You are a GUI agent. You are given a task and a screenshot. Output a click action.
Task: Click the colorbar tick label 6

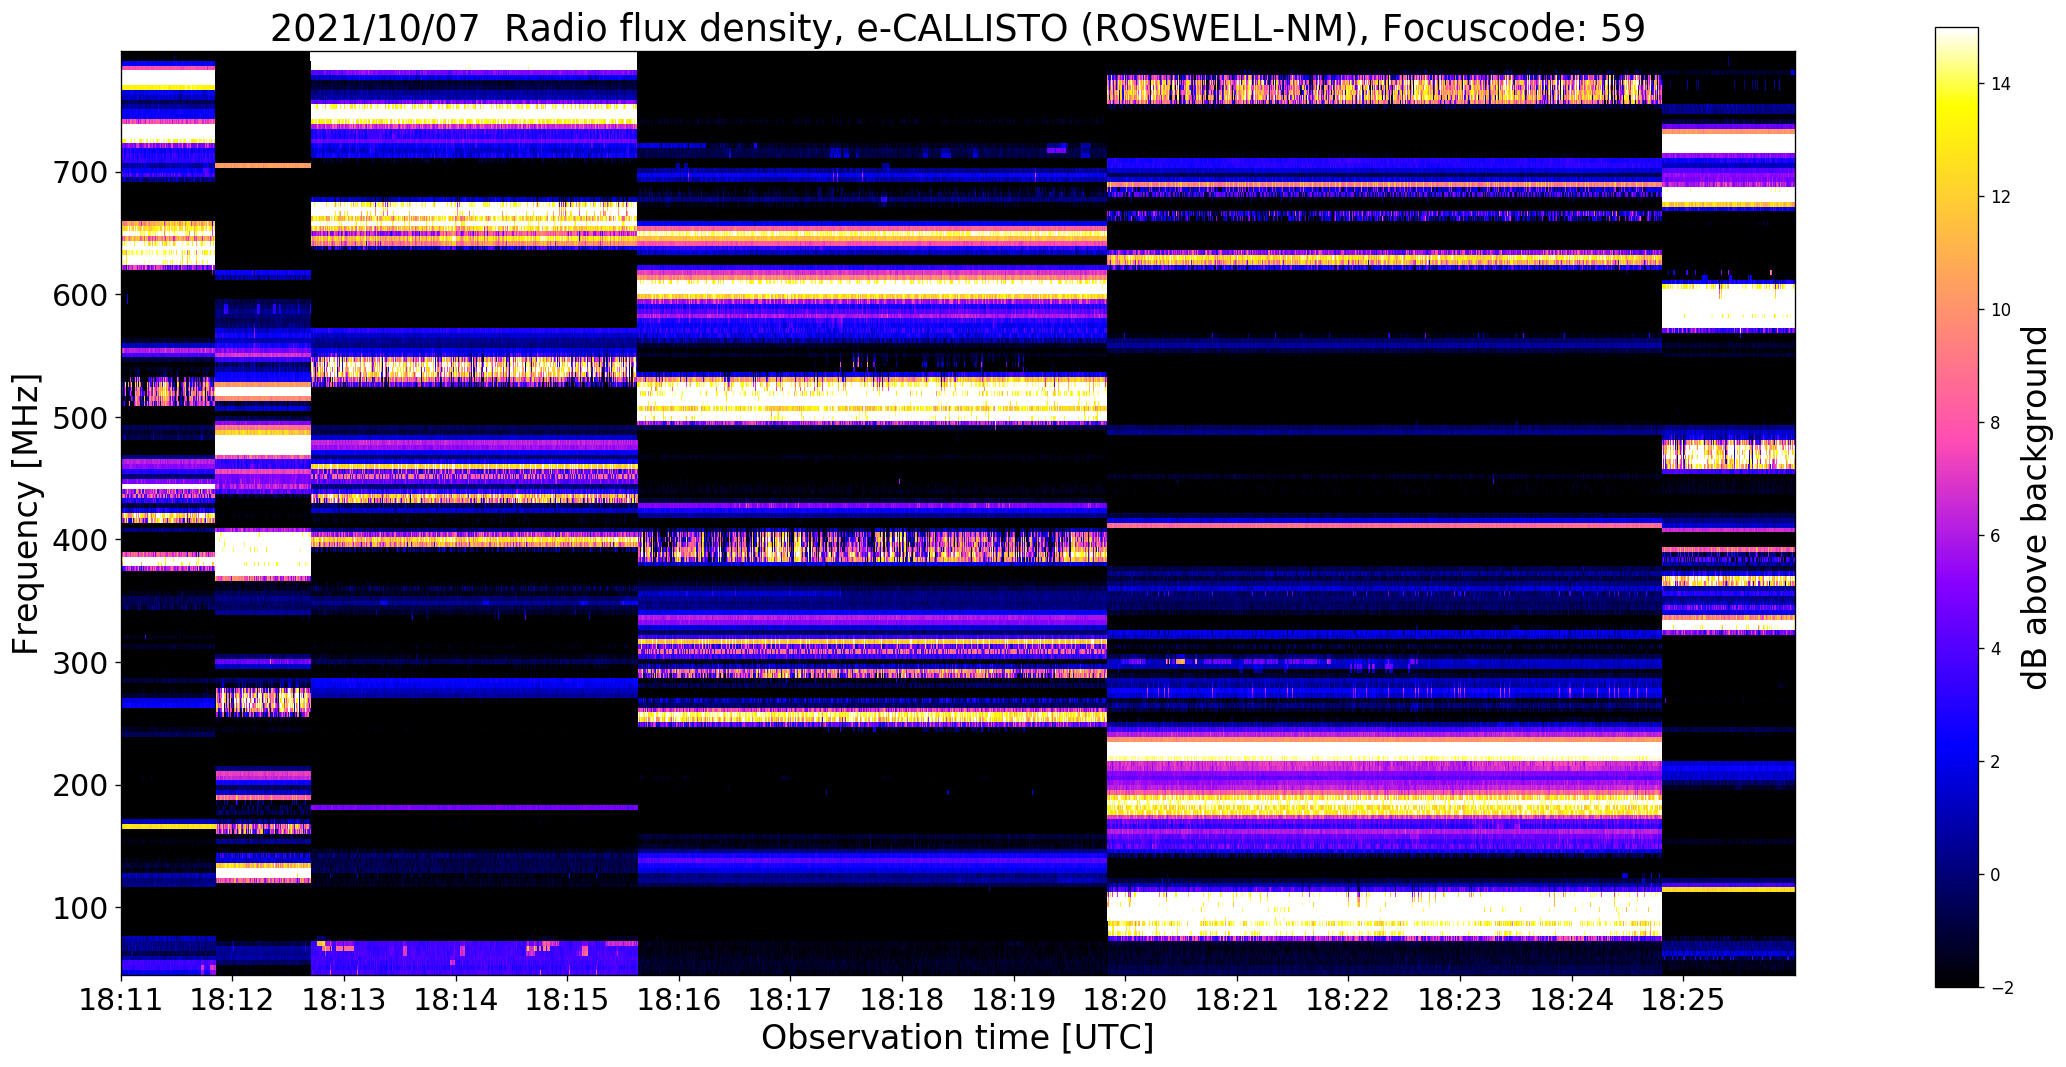pos(1996,536)
